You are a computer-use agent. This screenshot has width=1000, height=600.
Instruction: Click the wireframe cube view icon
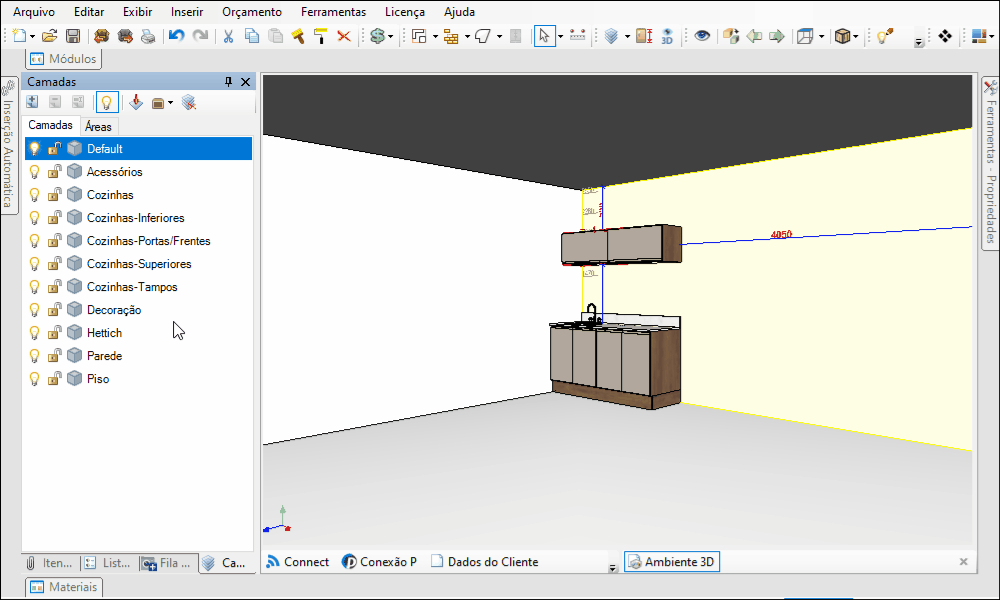coord(805,36)
